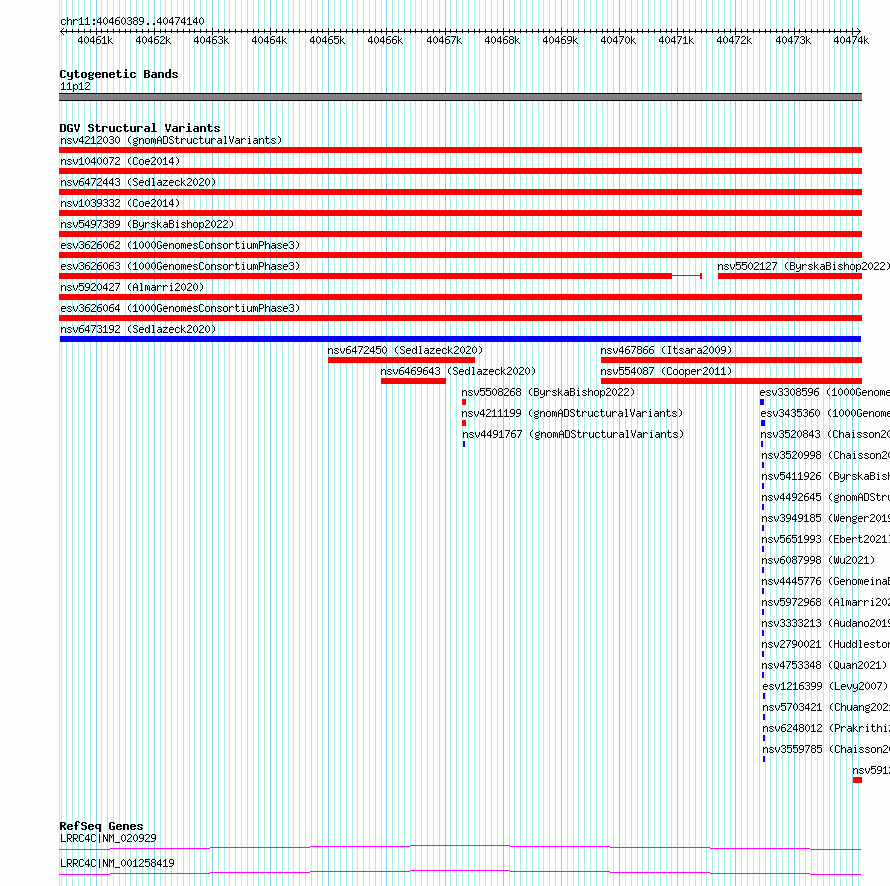Click the nsv4753348 (Quan2021) label

click(x=824, y=665)
